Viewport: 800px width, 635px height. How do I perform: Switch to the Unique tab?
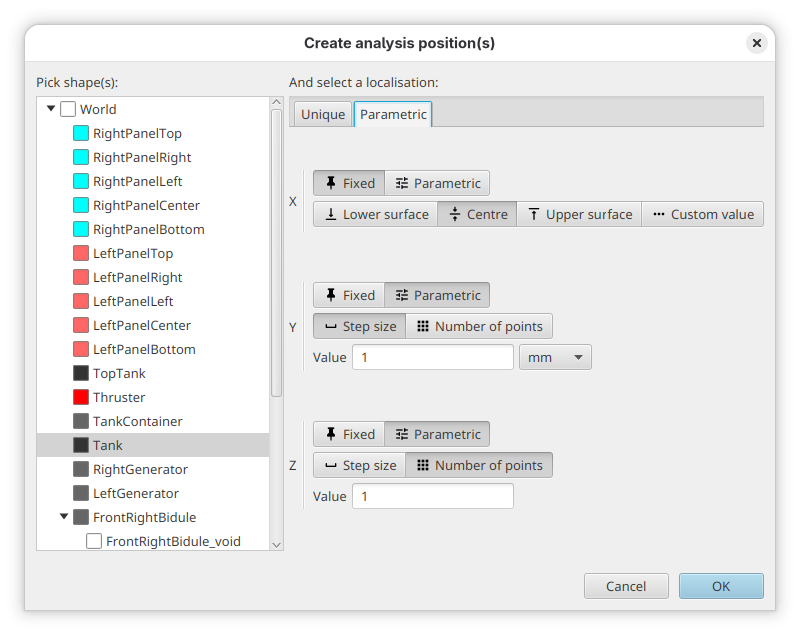click(322, 114)
